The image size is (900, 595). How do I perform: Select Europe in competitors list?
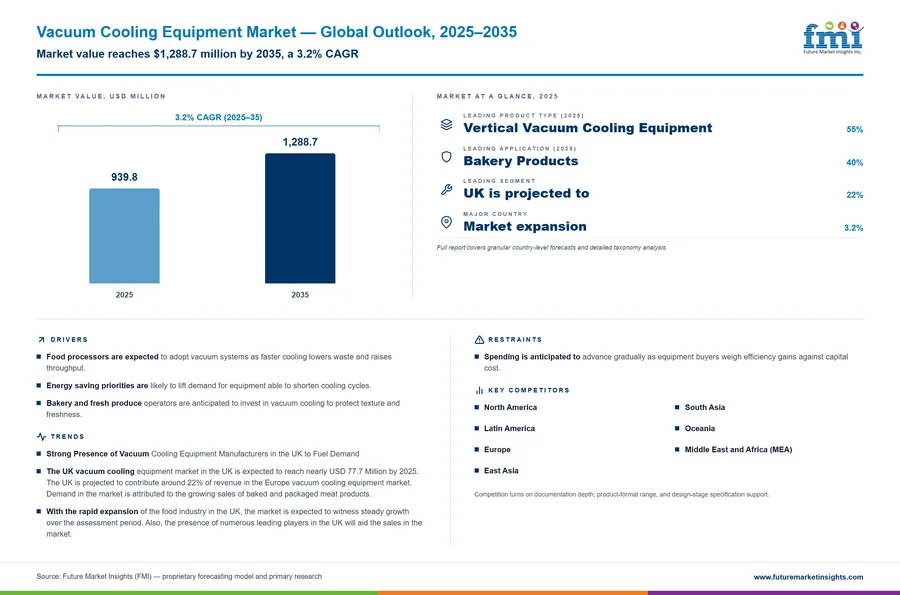point(497,450)
